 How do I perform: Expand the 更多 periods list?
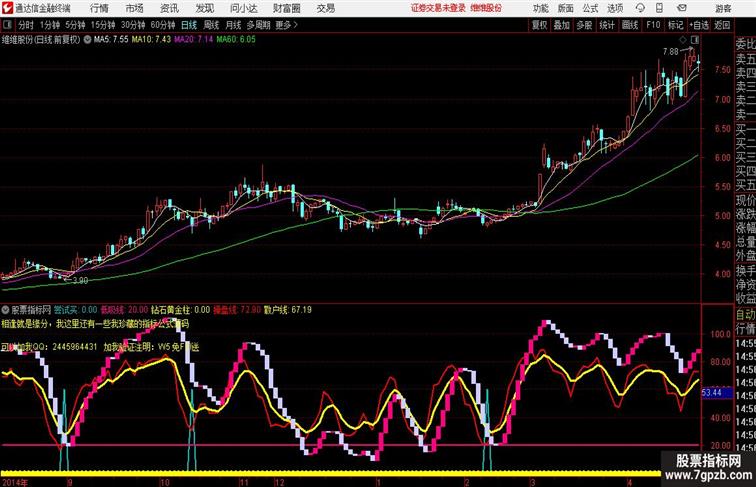click(287, 25)
